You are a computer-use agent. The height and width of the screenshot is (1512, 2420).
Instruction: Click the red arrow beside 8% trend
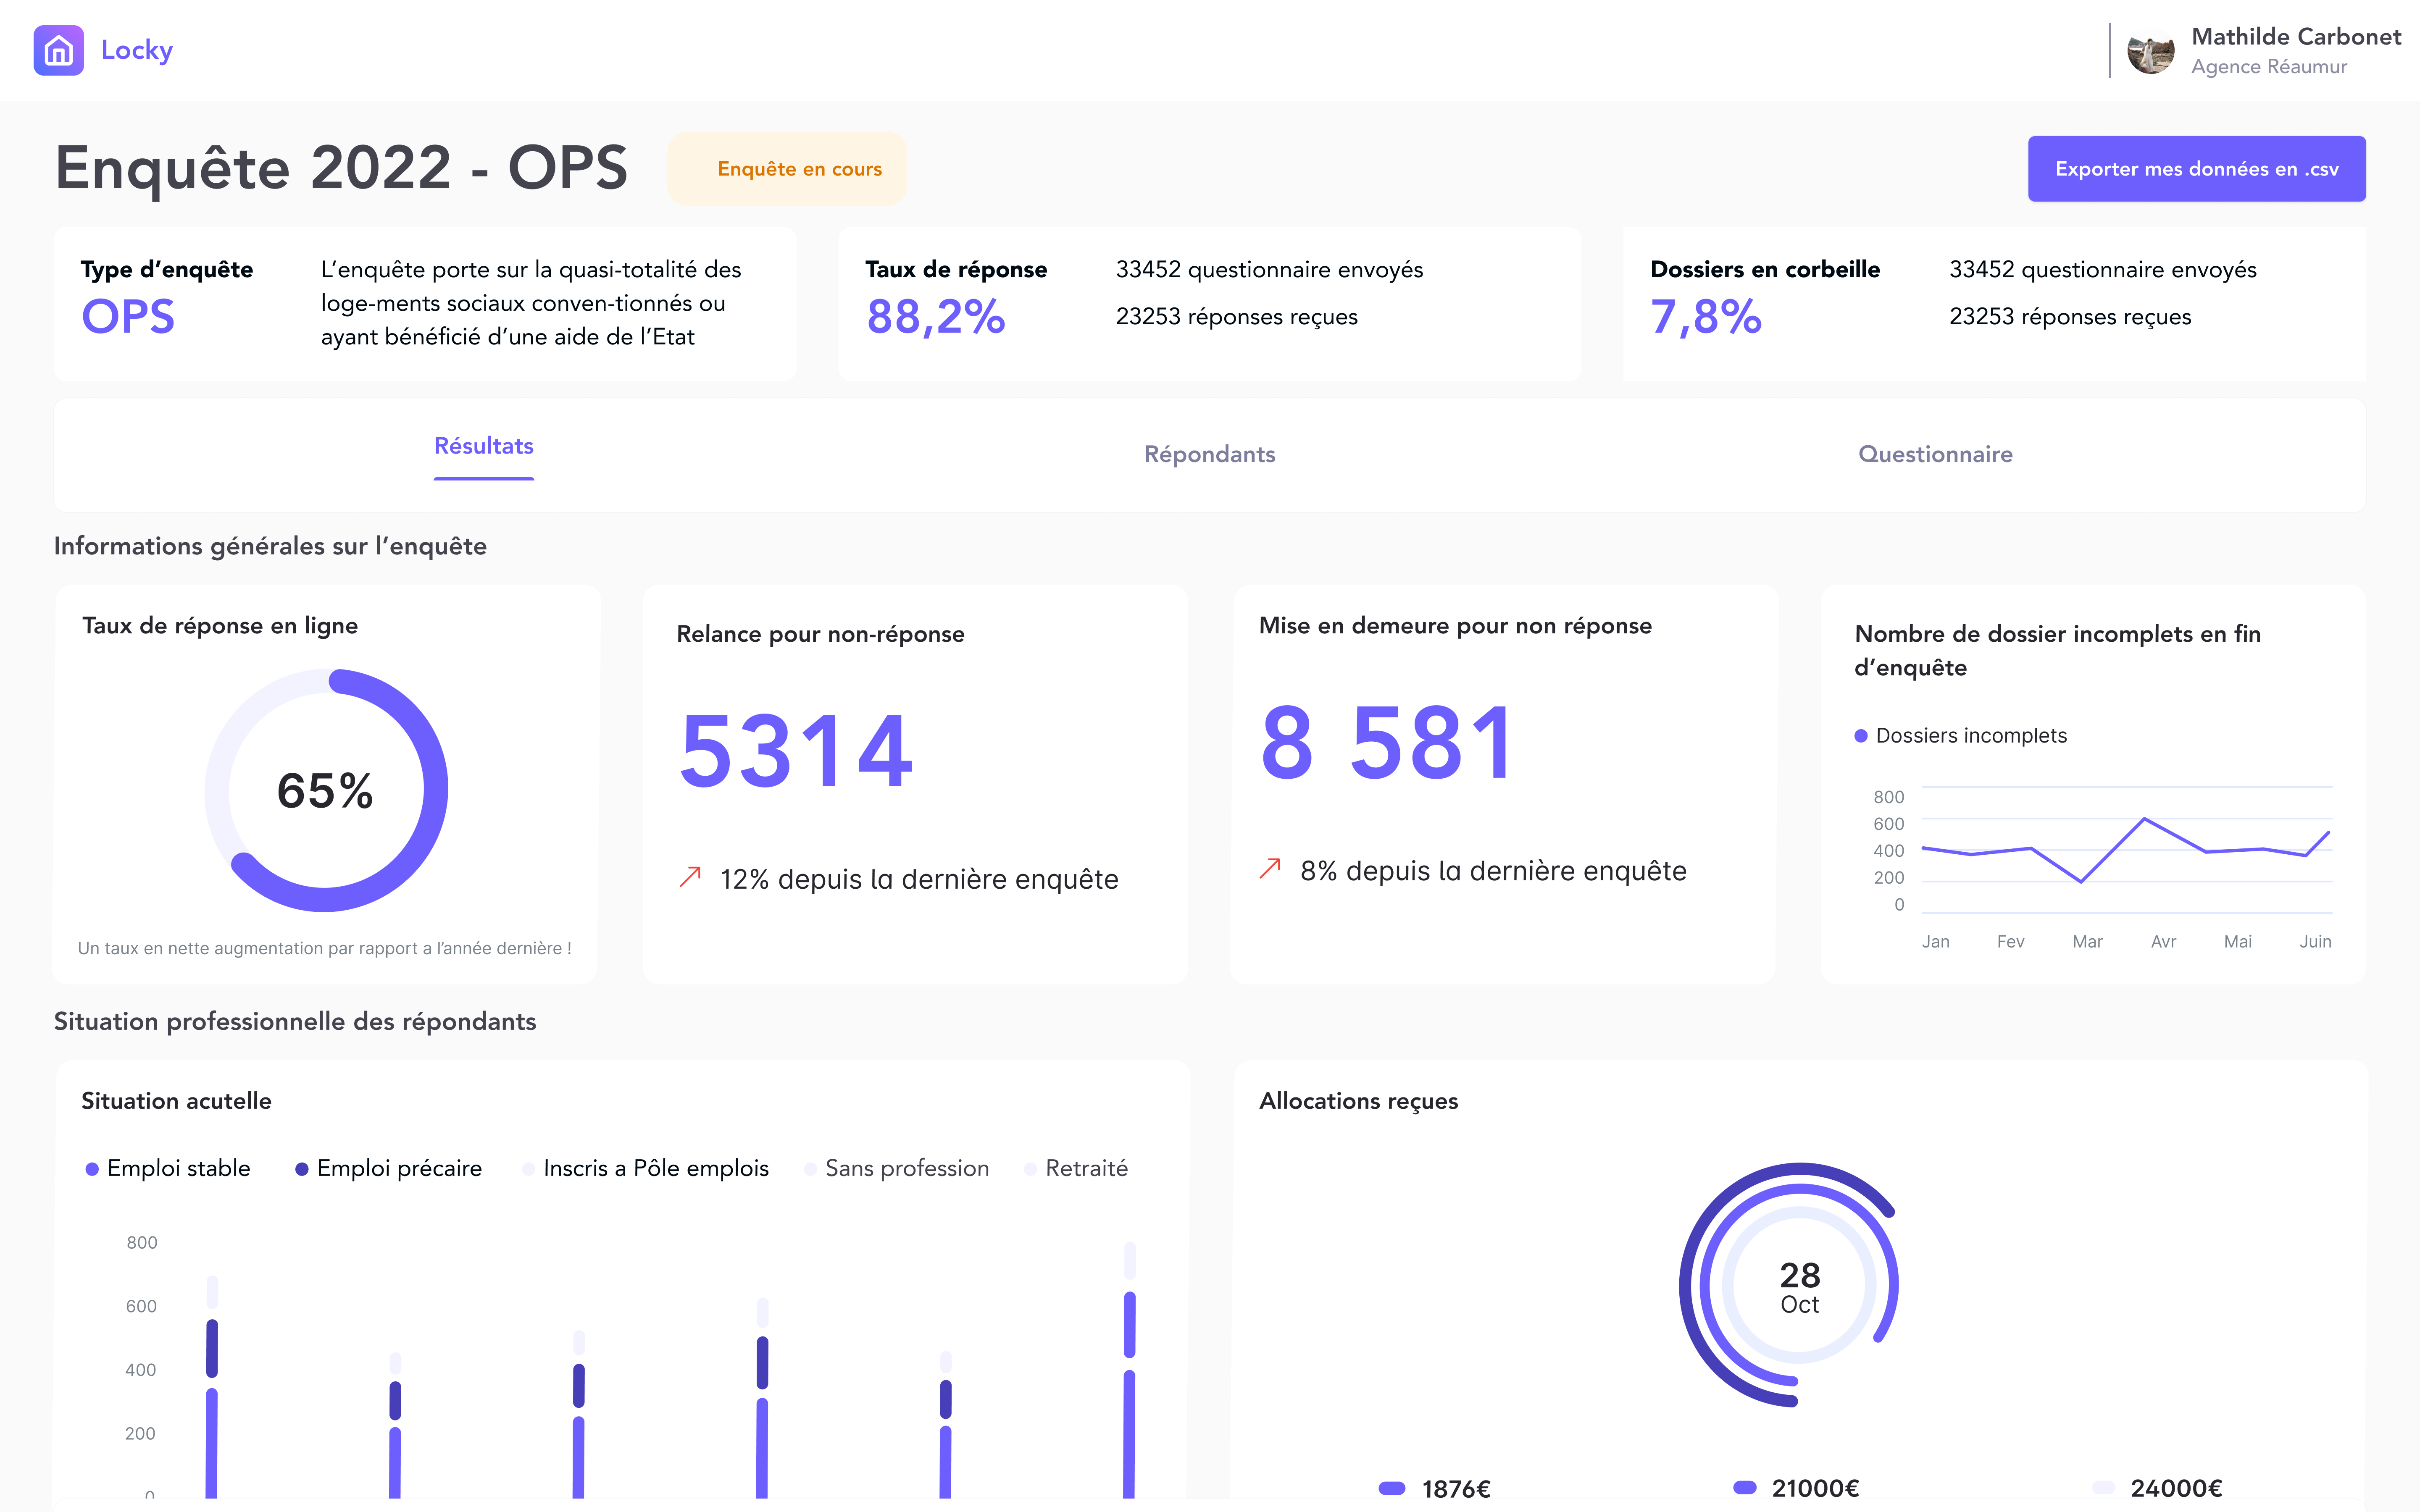pos(1270,868)
